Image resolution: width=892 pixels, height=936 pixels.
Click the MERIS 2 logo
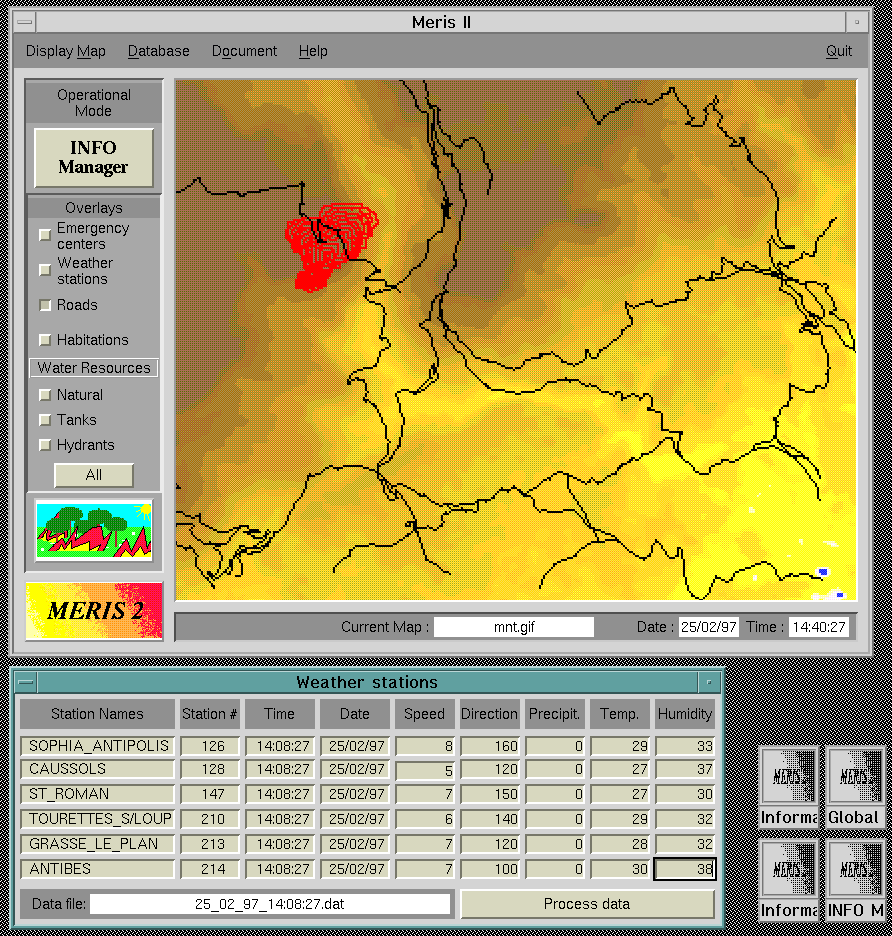tap(94, 611)
